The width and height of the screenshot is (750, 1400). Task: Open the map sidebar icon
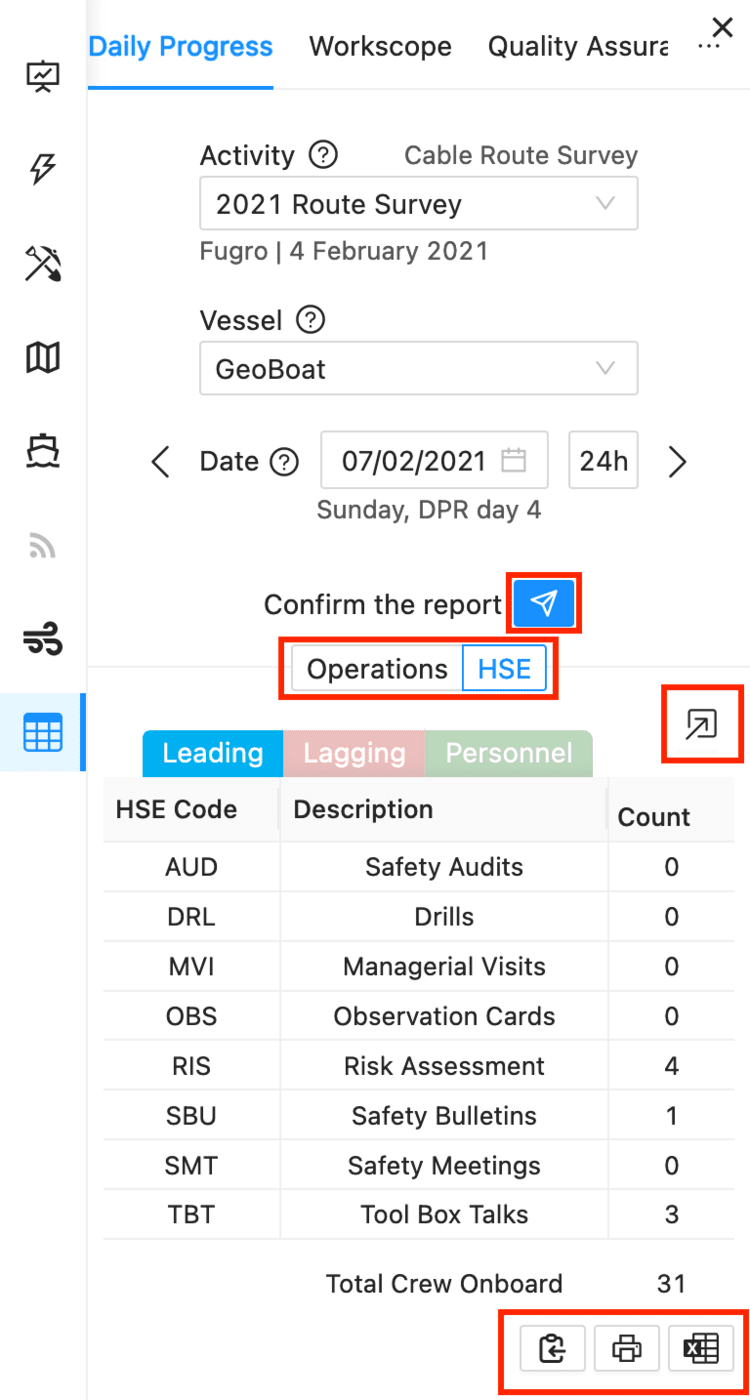coord(43,357)
